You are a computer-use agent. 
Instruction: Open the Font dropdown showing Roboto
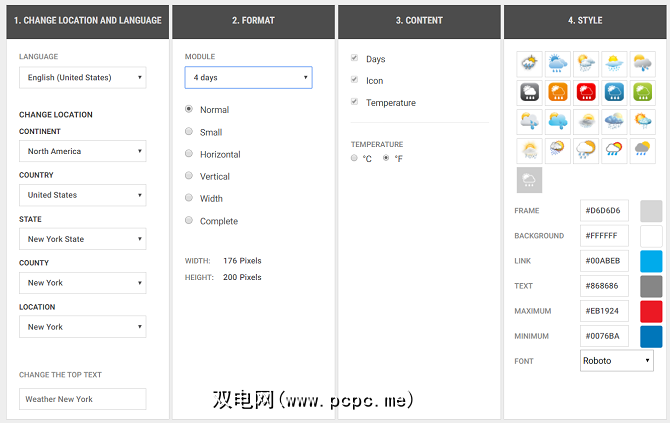pyautogui.click(x=617, y=360)
